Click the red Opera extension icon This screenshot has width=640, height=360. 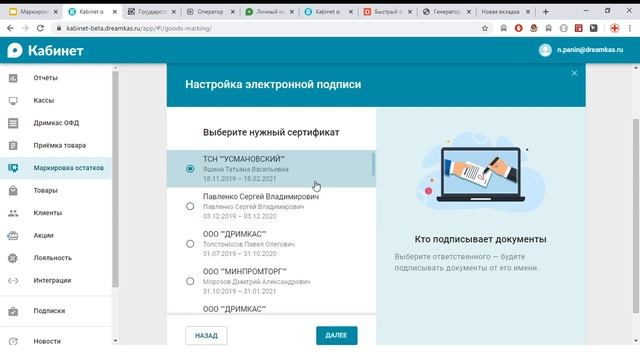click(x=518, y=28)
